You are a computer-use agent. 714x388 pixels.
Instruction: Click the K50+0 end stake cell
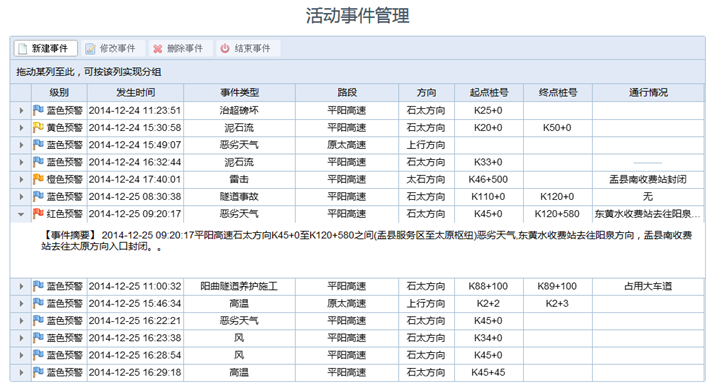[557, 128]
